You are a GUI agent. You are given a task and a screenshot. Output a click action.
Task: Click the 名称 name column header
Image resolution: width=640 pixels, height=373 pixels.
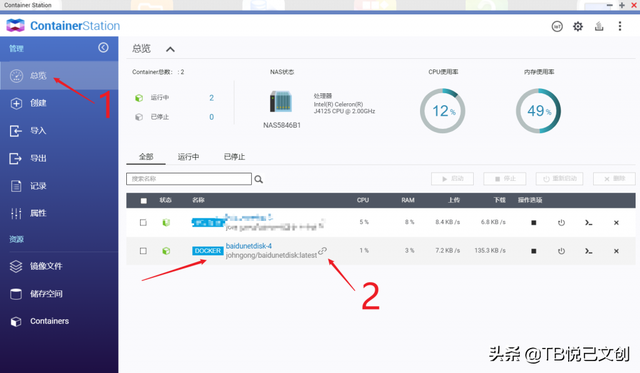198,200
